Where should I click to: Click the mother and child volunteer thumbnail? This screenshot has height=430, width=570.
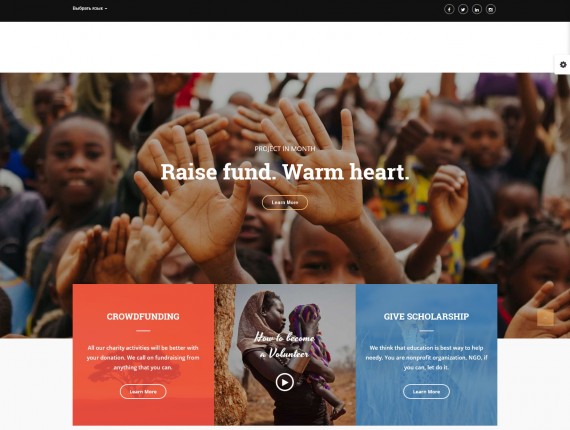tap(285, 354)
